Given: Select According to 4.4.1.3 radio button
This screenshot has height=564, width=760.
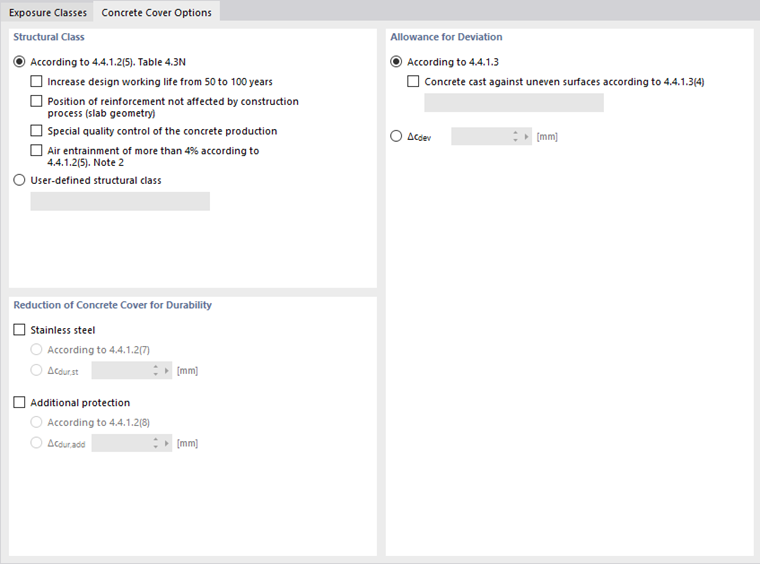Looking at the screenshot, I should pos(397,62).
